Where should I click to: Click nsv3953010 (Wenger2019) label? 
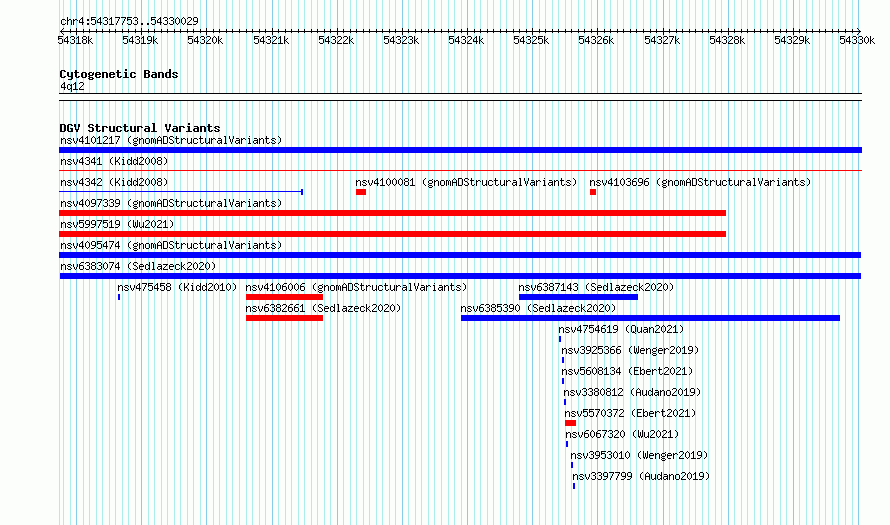click(639, 455)
